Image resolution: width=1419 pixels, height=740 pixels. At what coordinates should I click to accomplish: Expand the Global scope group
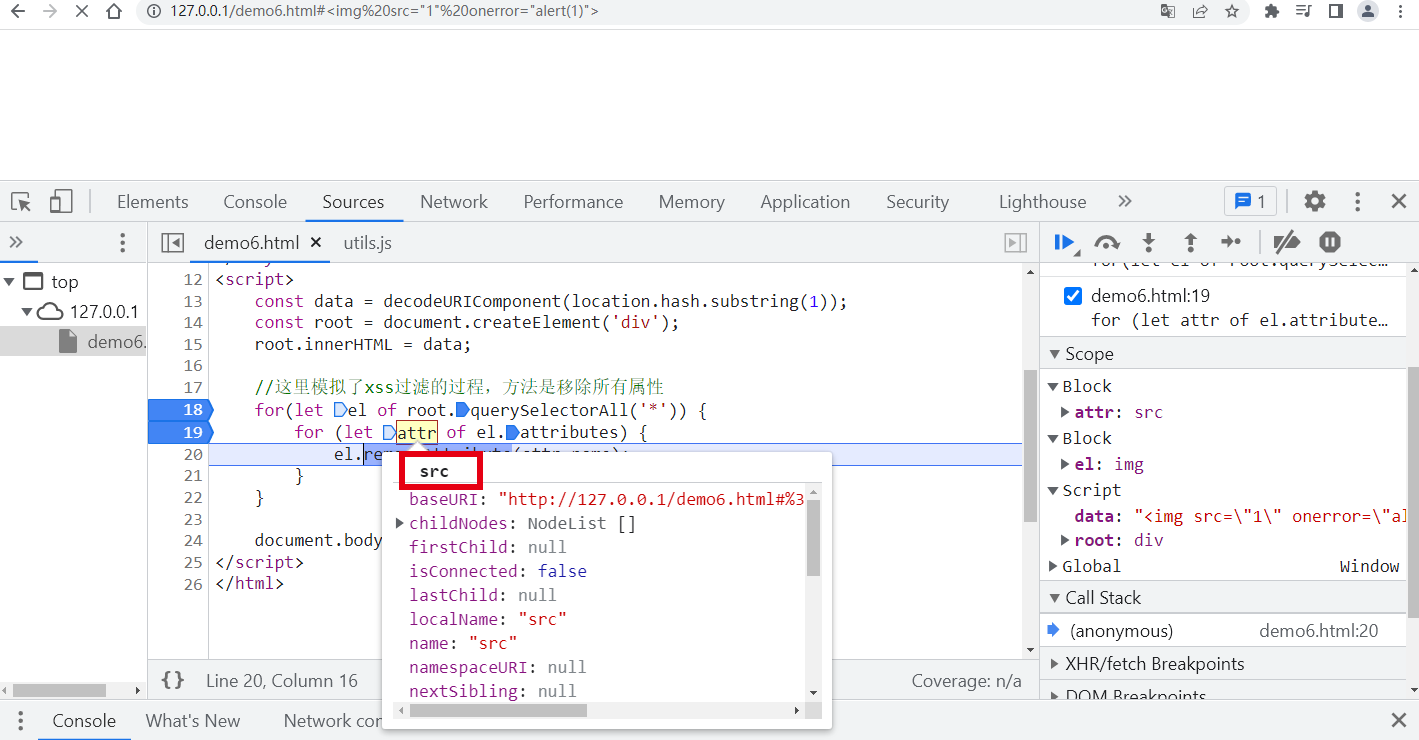1053,566
